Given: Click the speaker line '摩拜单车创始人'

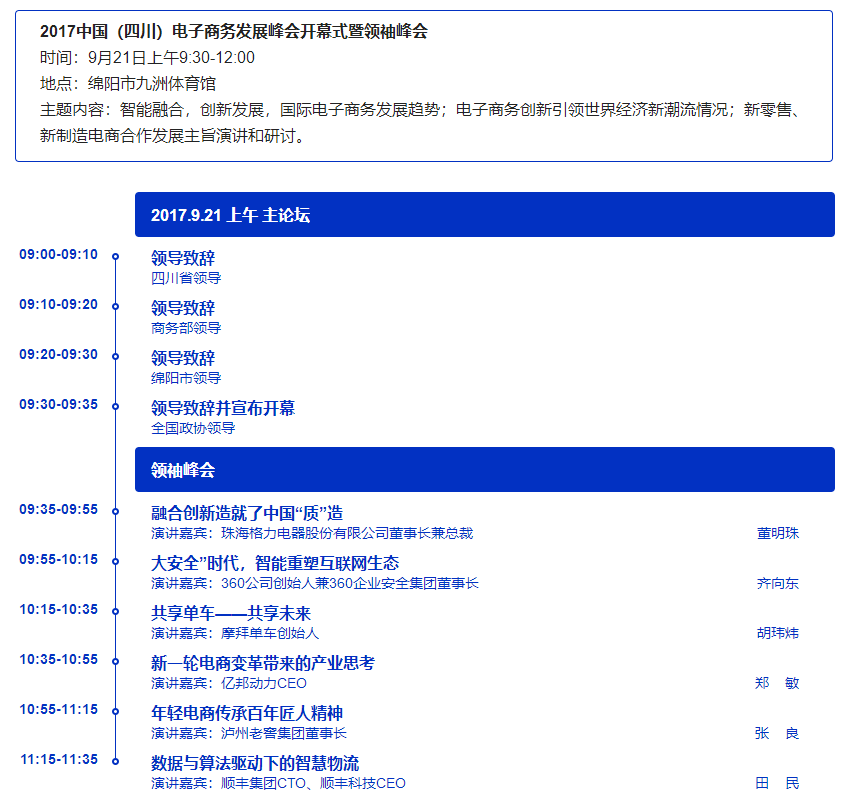Looking at the screenshot, I should point(235,633).
